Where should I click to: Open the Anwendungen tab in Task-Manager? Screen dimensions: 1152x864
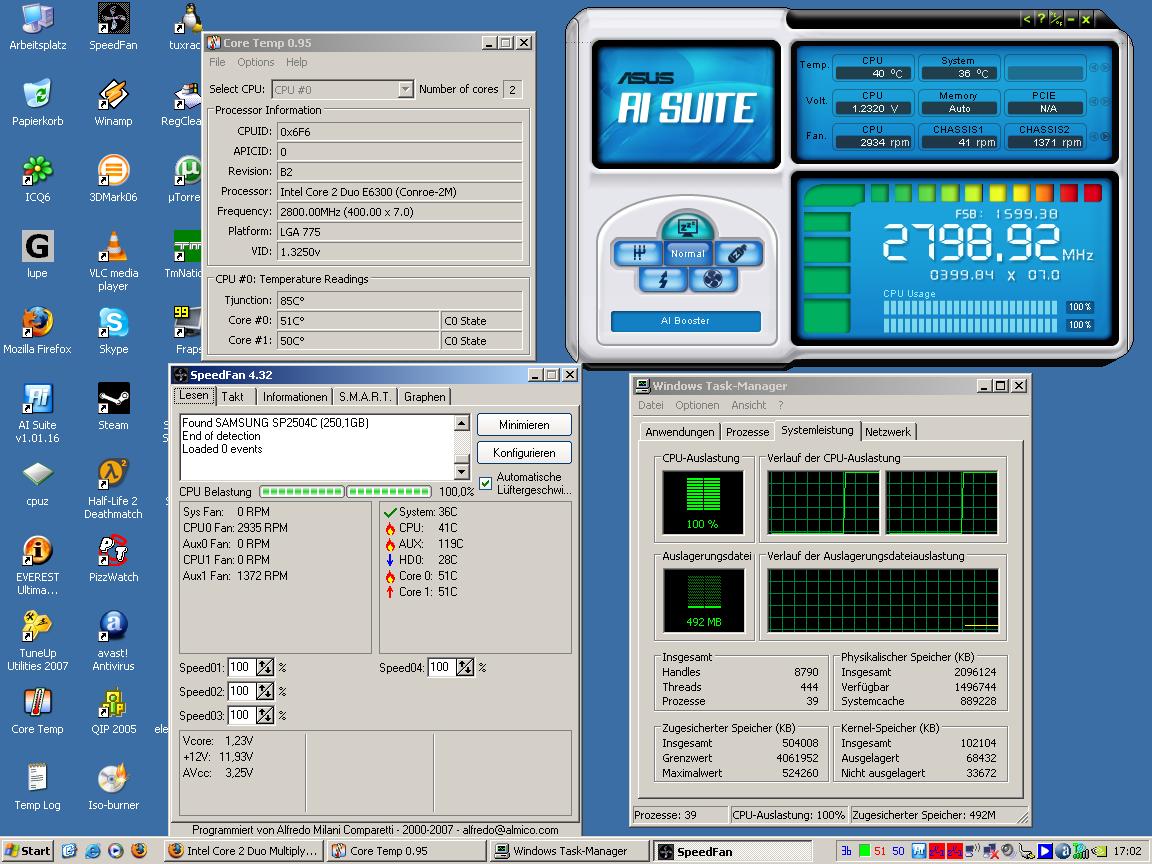tap(680, 432)
